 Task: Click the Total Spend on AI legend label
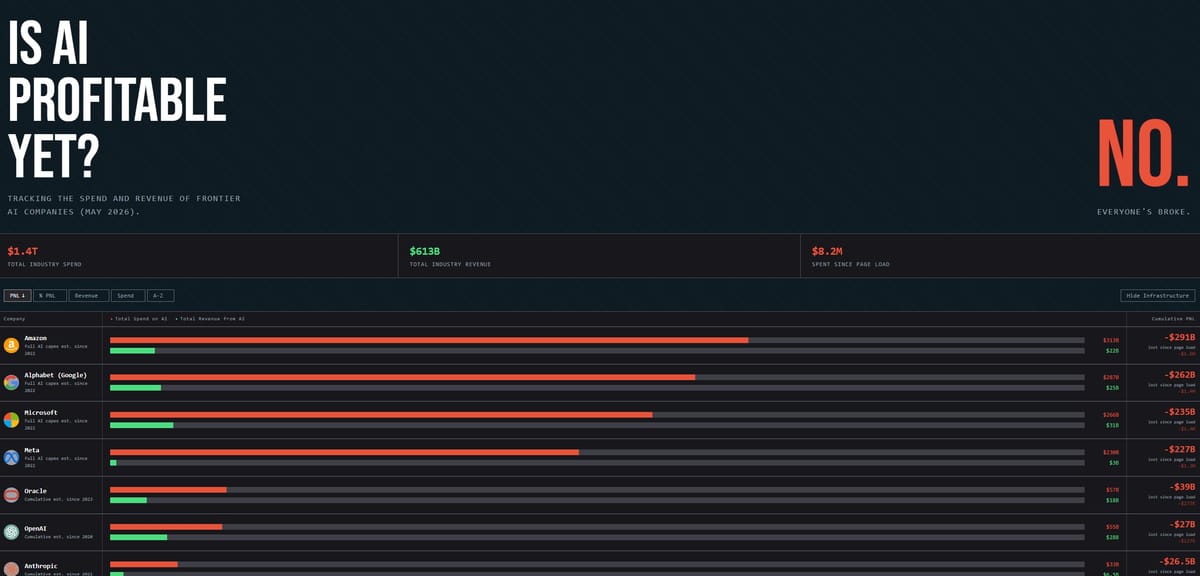click(x=139, y=318)
